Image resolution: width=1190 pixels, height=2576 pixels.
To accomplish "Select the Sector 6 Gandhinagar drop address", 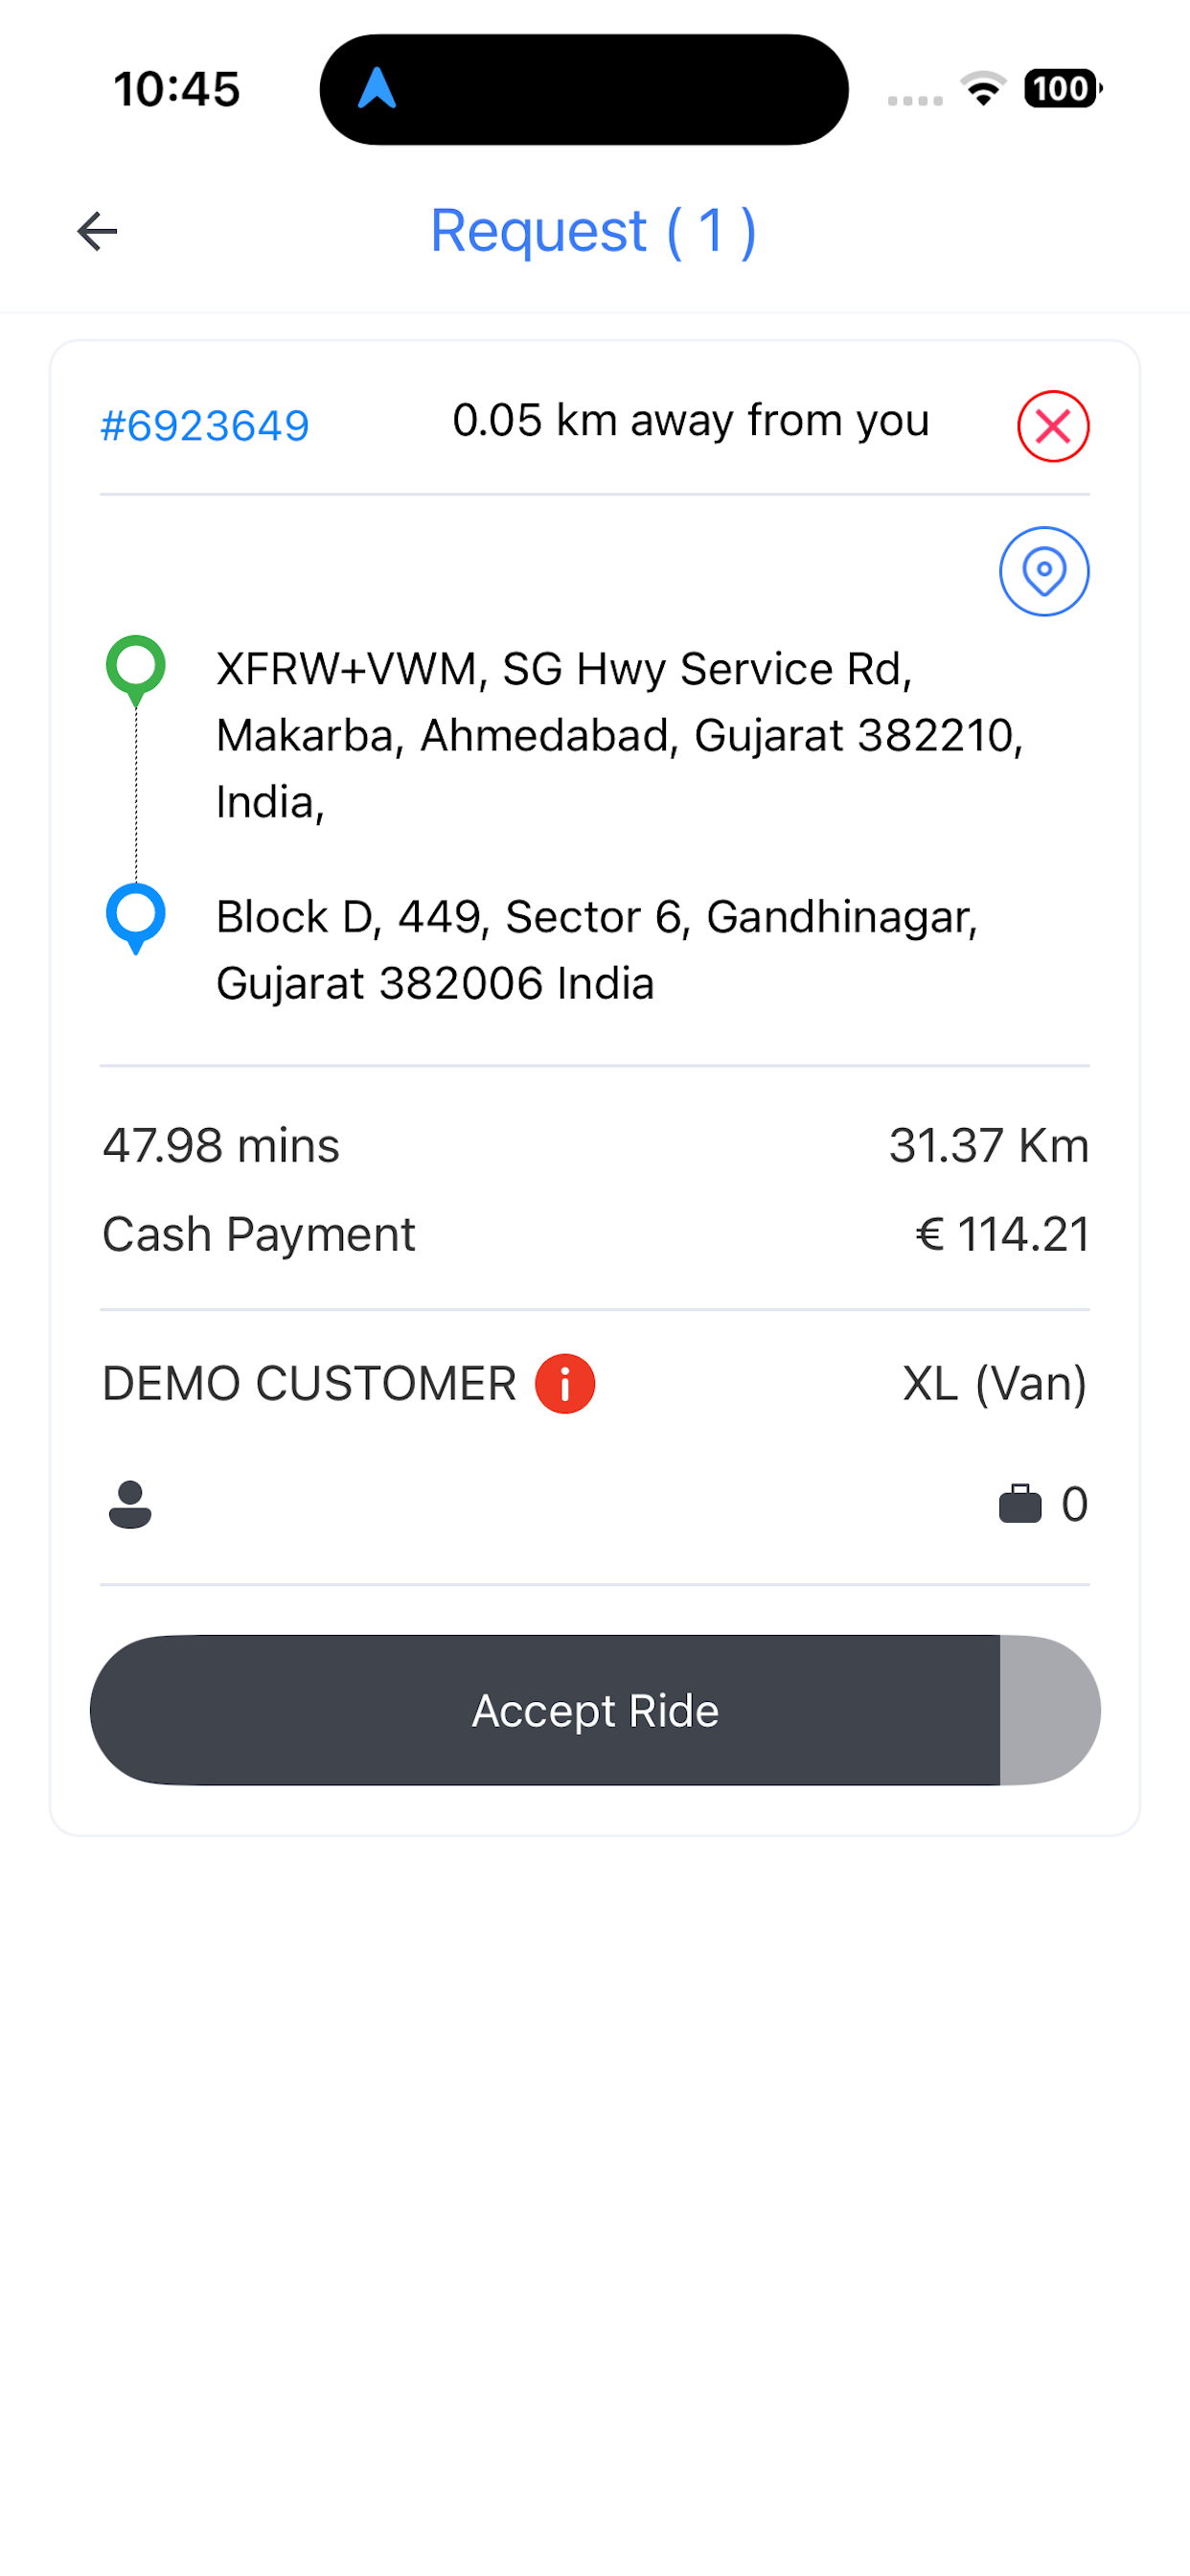I will coord(597,950).
